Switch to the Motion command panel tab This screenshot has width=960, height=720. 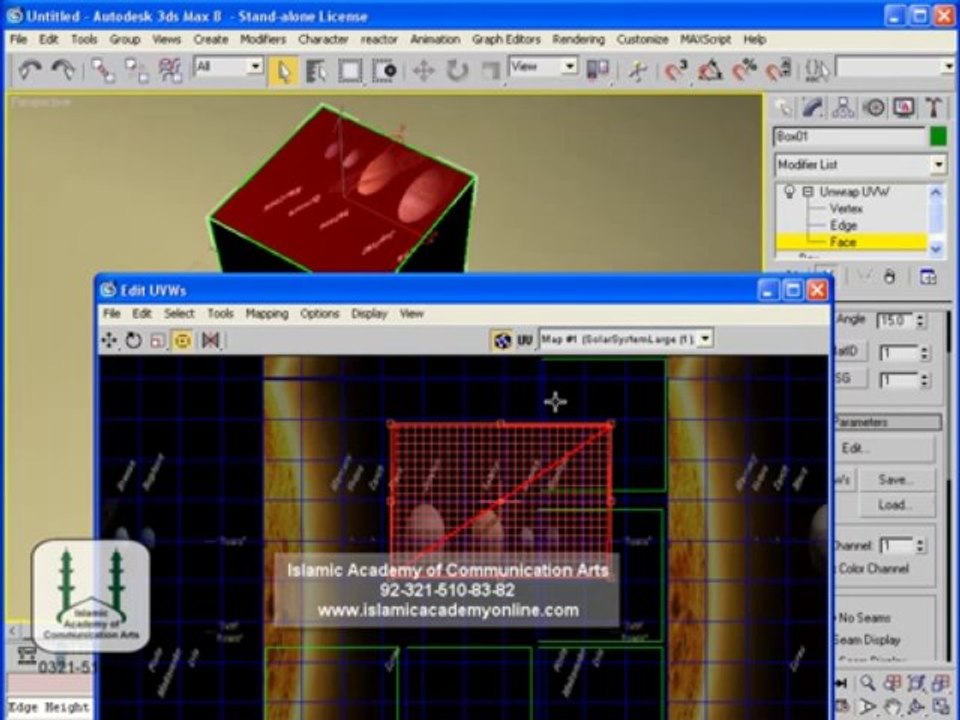tap(874, 108)
